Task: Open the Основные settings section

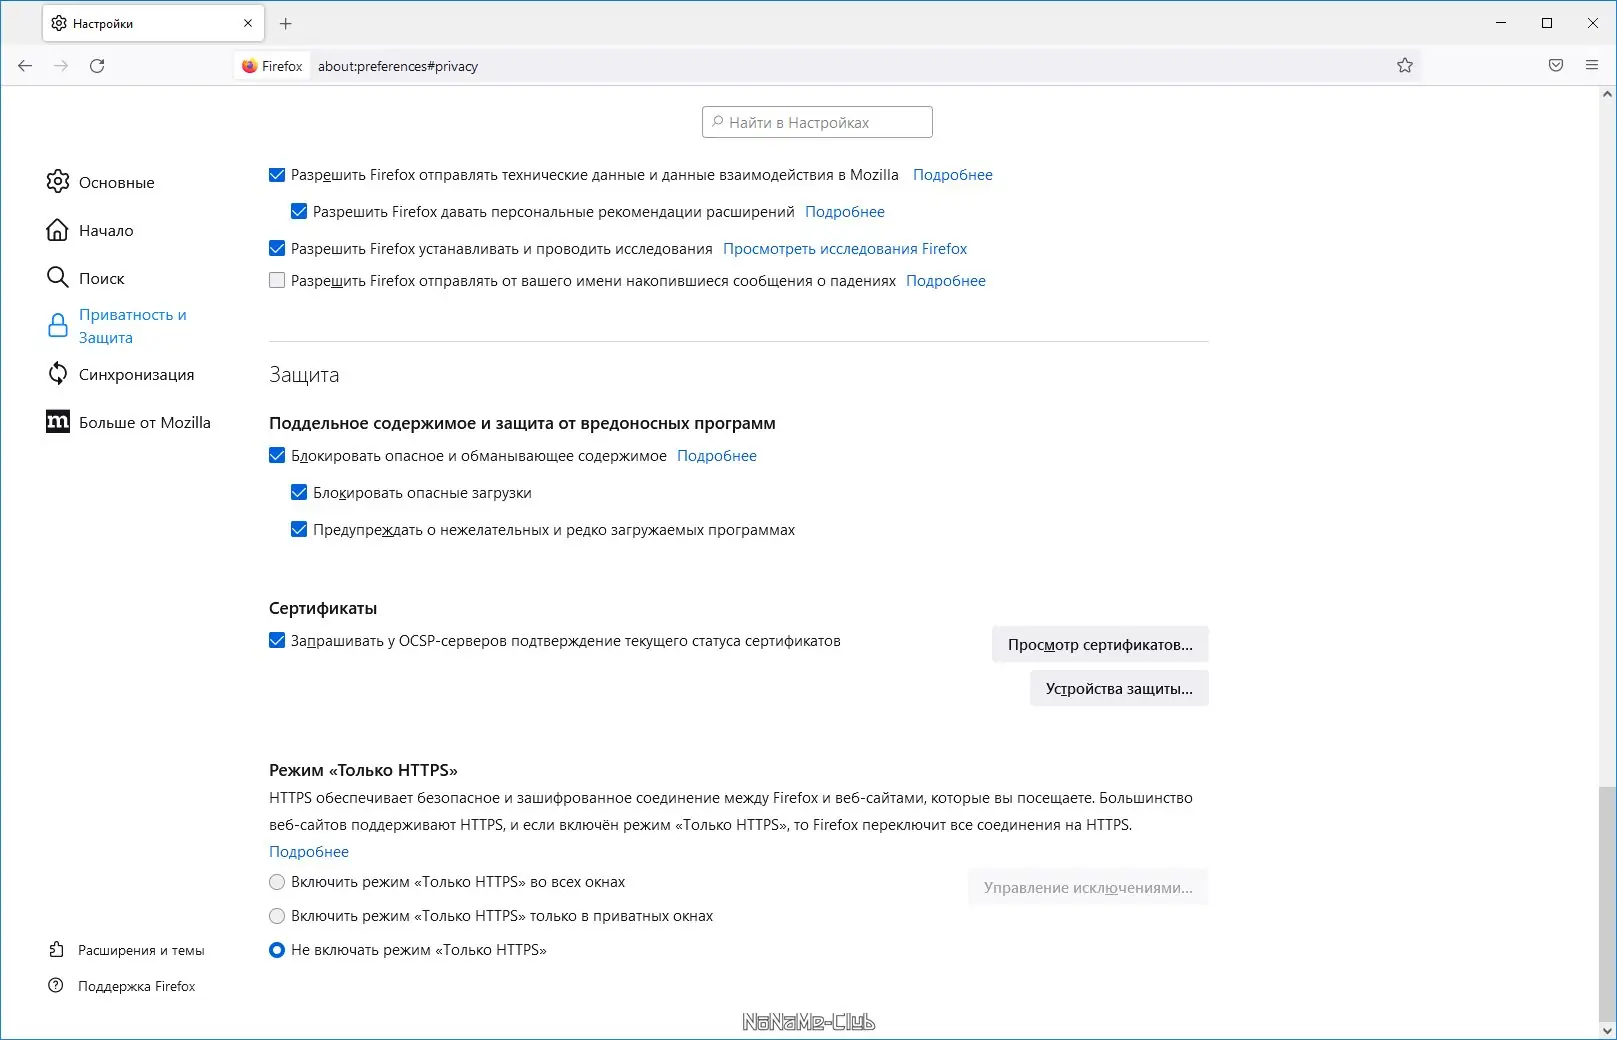Action: point(115,182)
